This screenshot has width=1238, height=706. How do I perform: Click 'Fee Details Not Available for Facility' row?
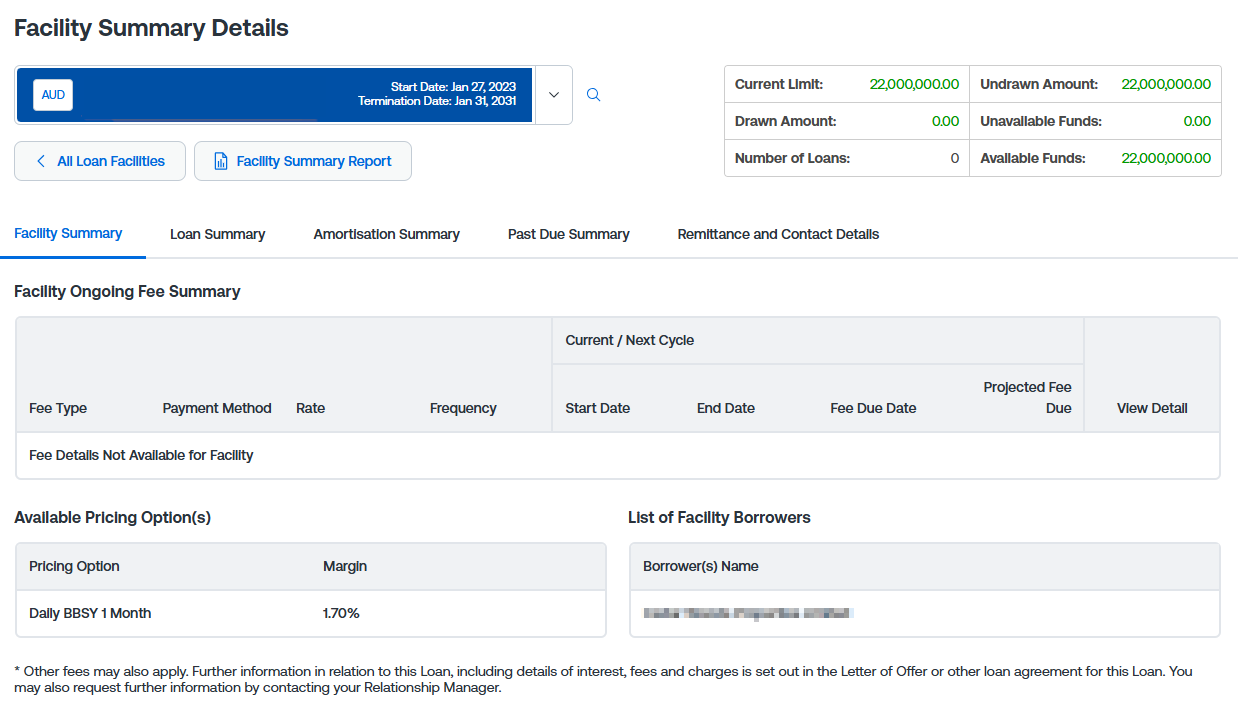[618, 455]
